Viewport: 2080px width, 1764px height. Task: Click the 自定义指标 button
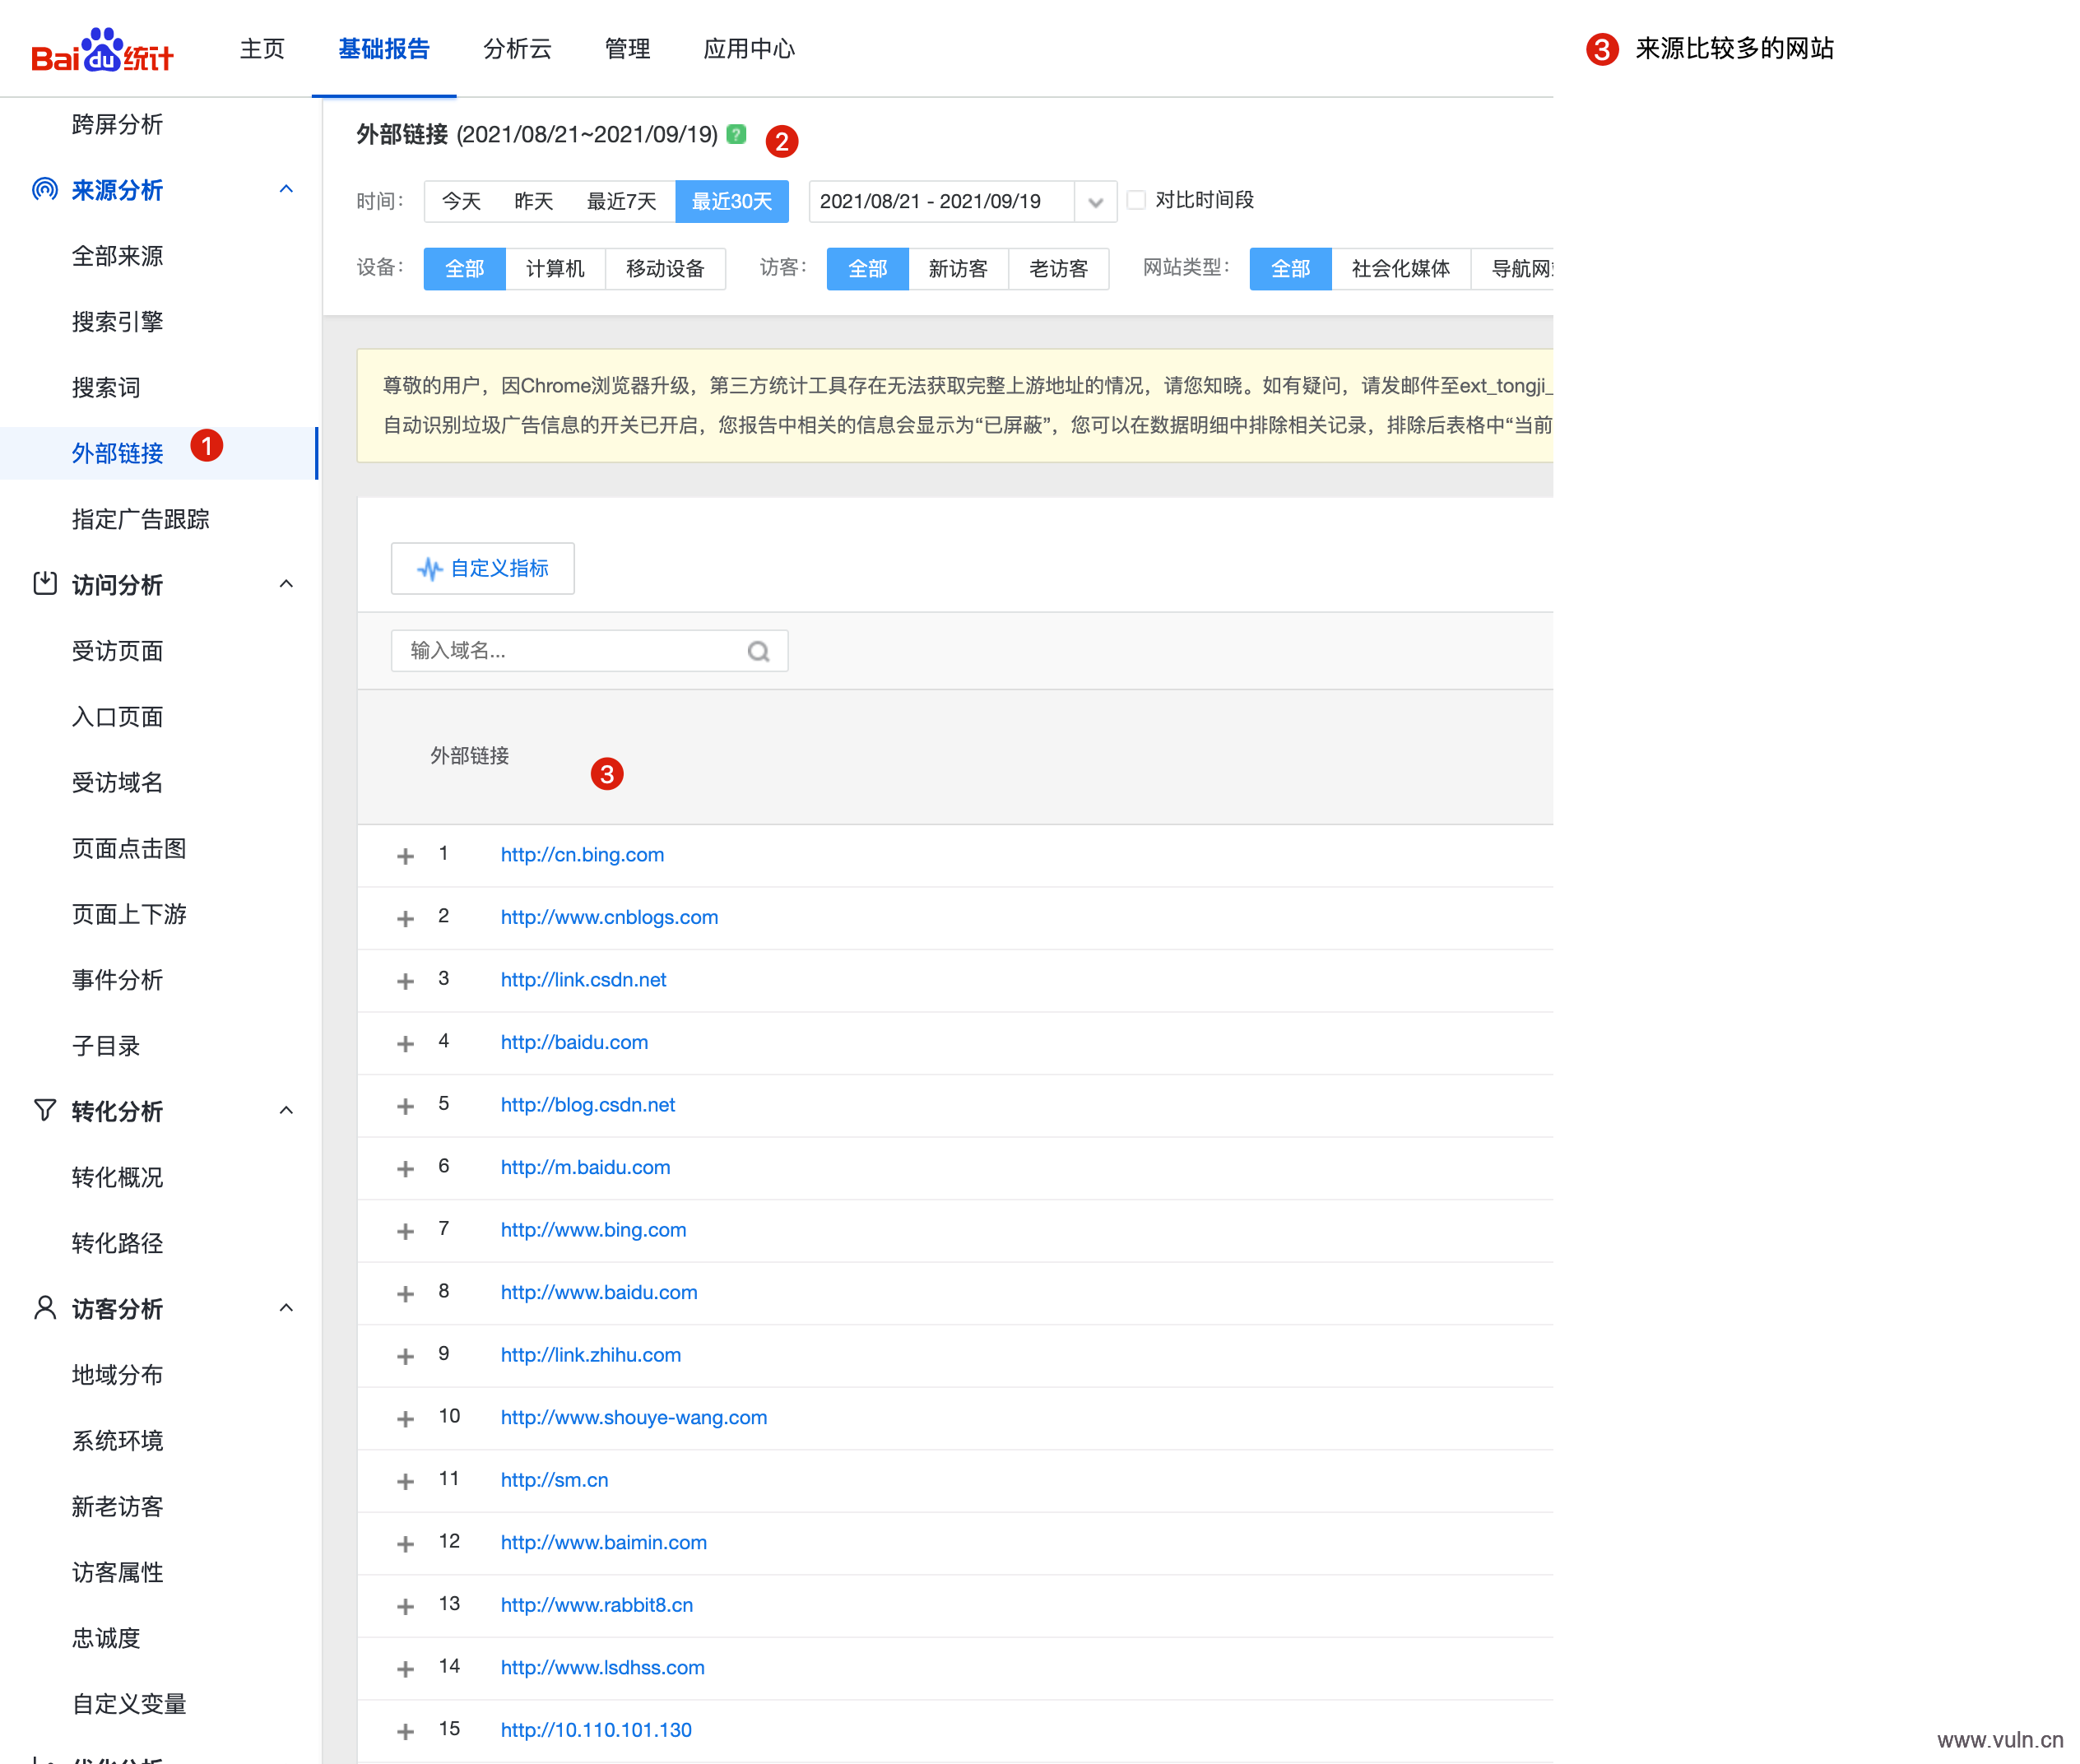(482, 569)
